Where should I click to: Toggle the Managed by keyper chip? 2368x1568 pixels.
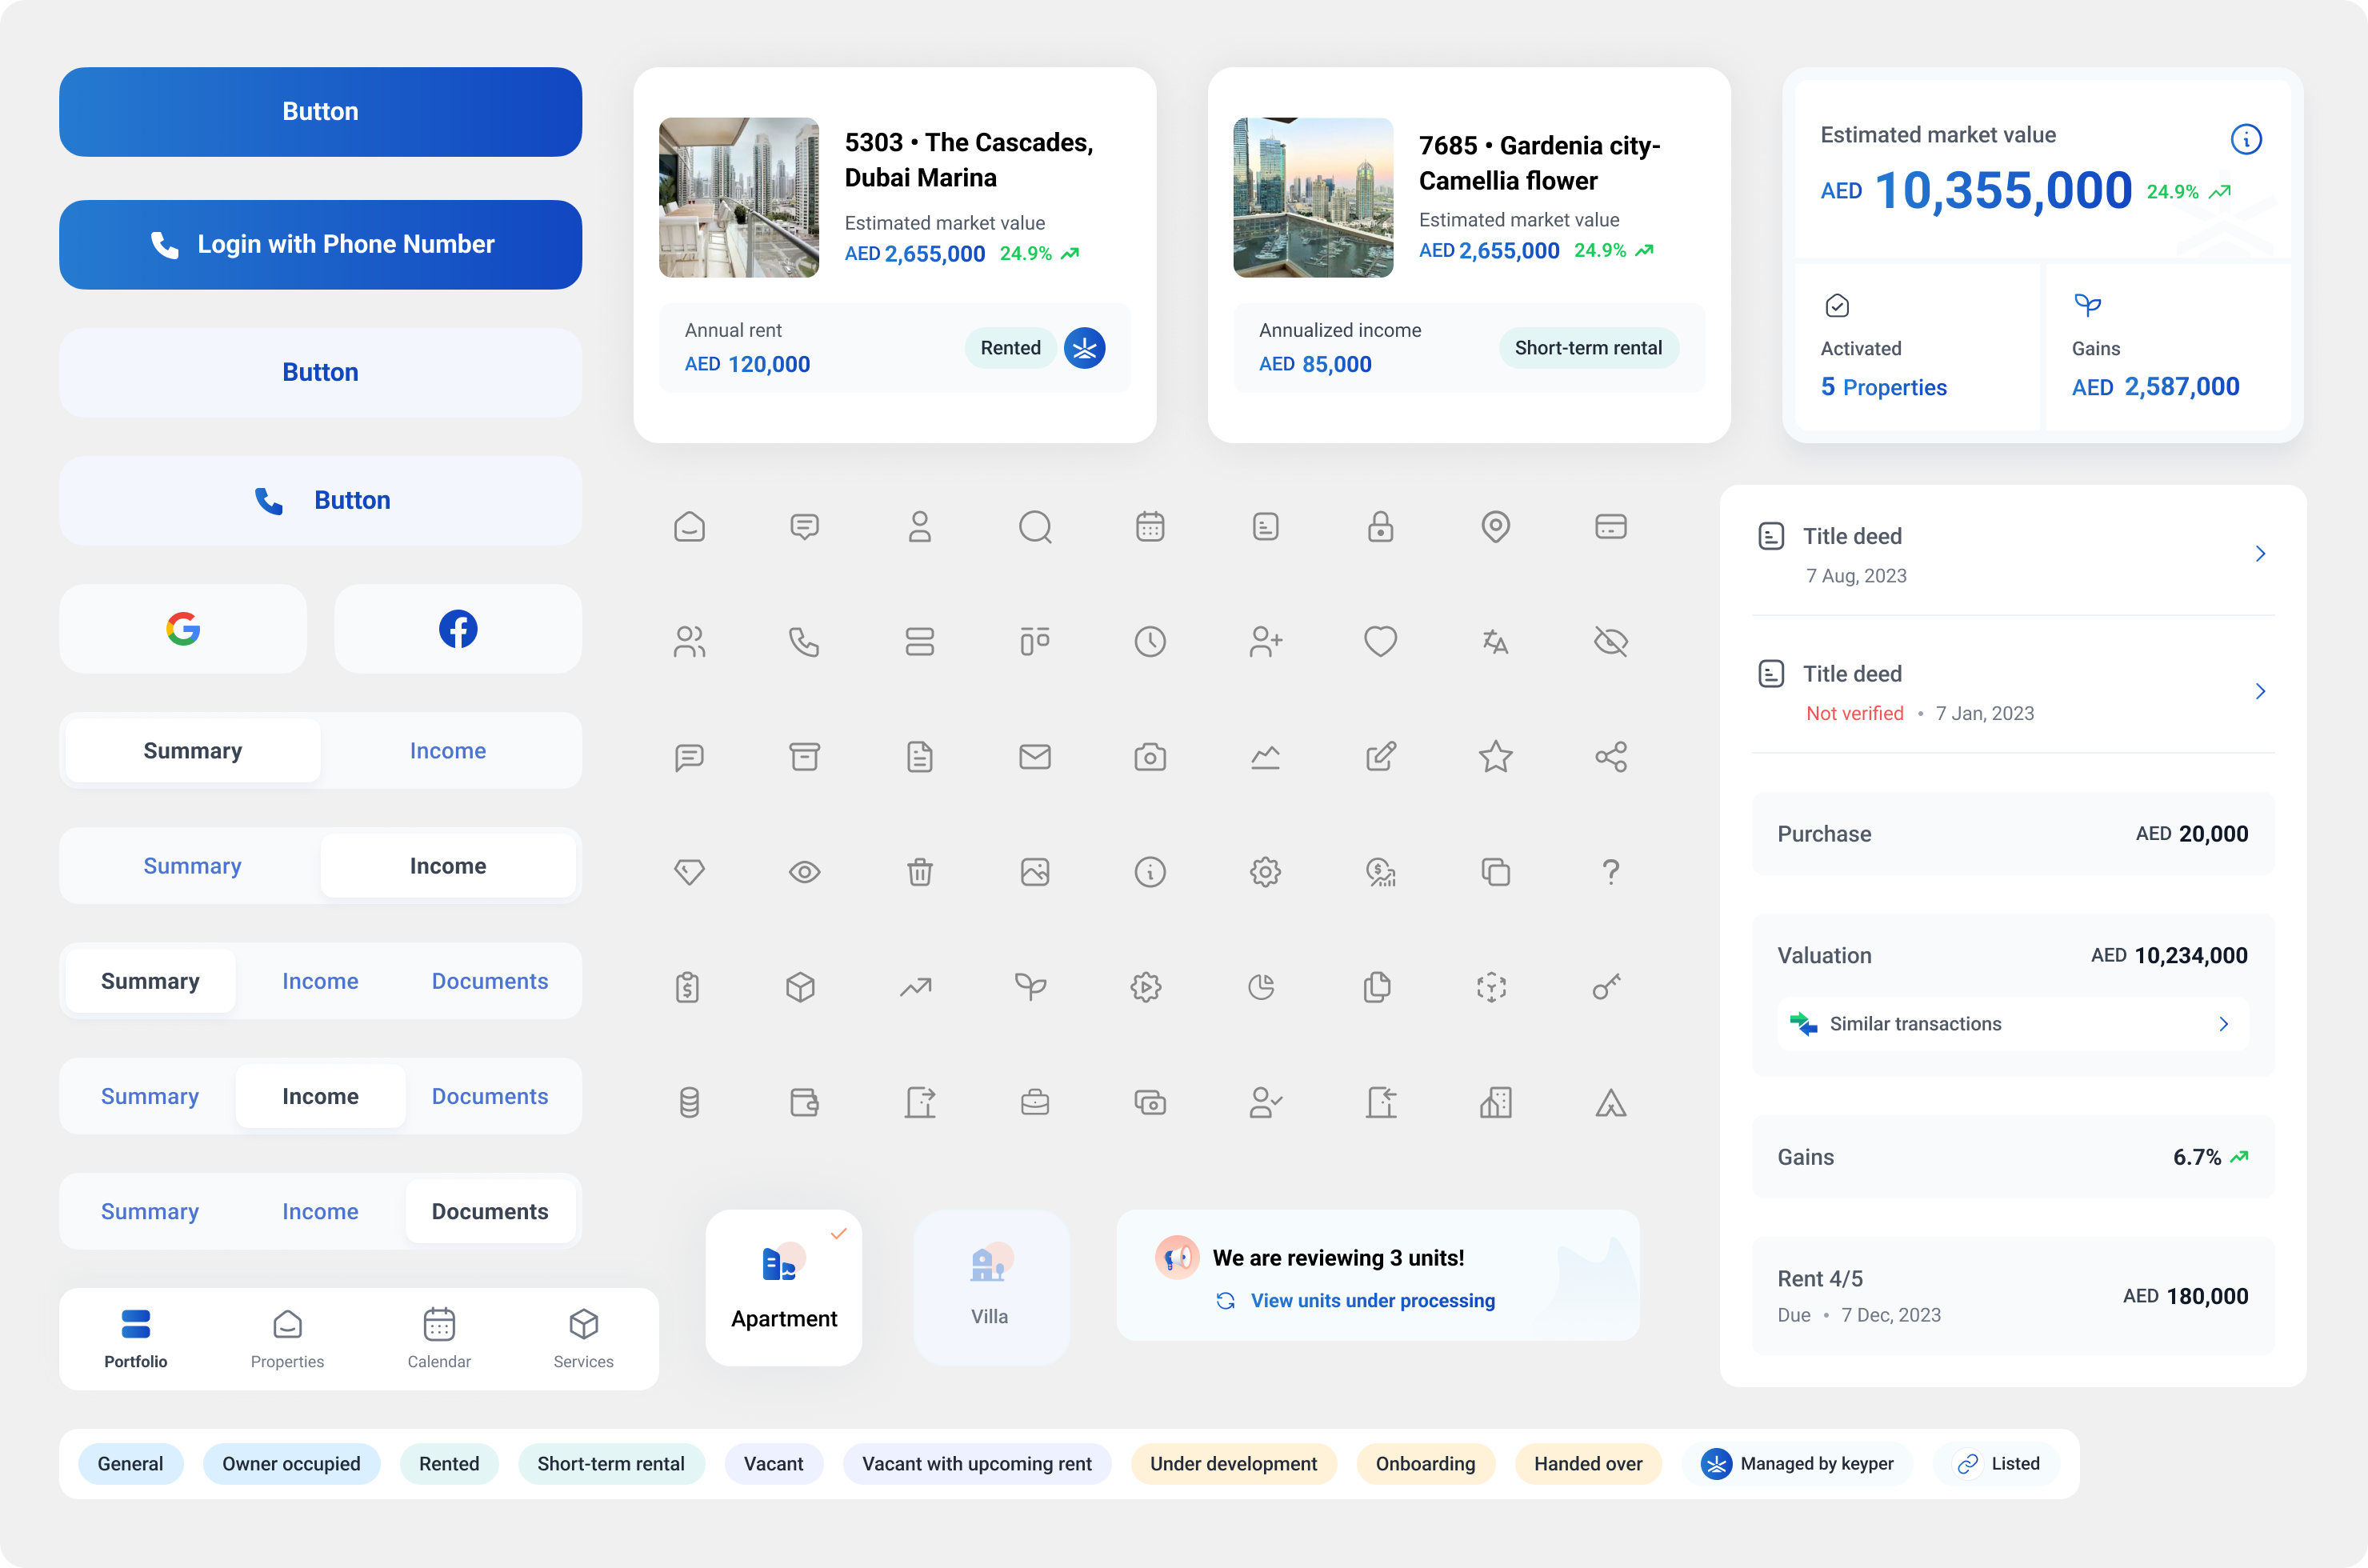pyautogui.click(x=1797, y=1464)
